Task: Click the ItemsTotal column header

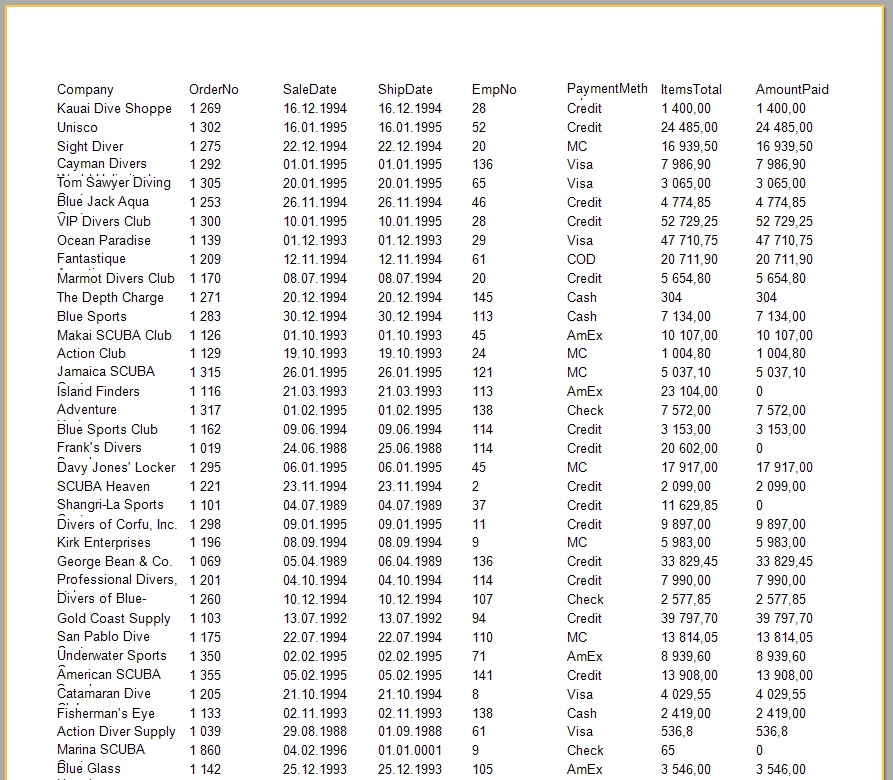Action: 691,90
